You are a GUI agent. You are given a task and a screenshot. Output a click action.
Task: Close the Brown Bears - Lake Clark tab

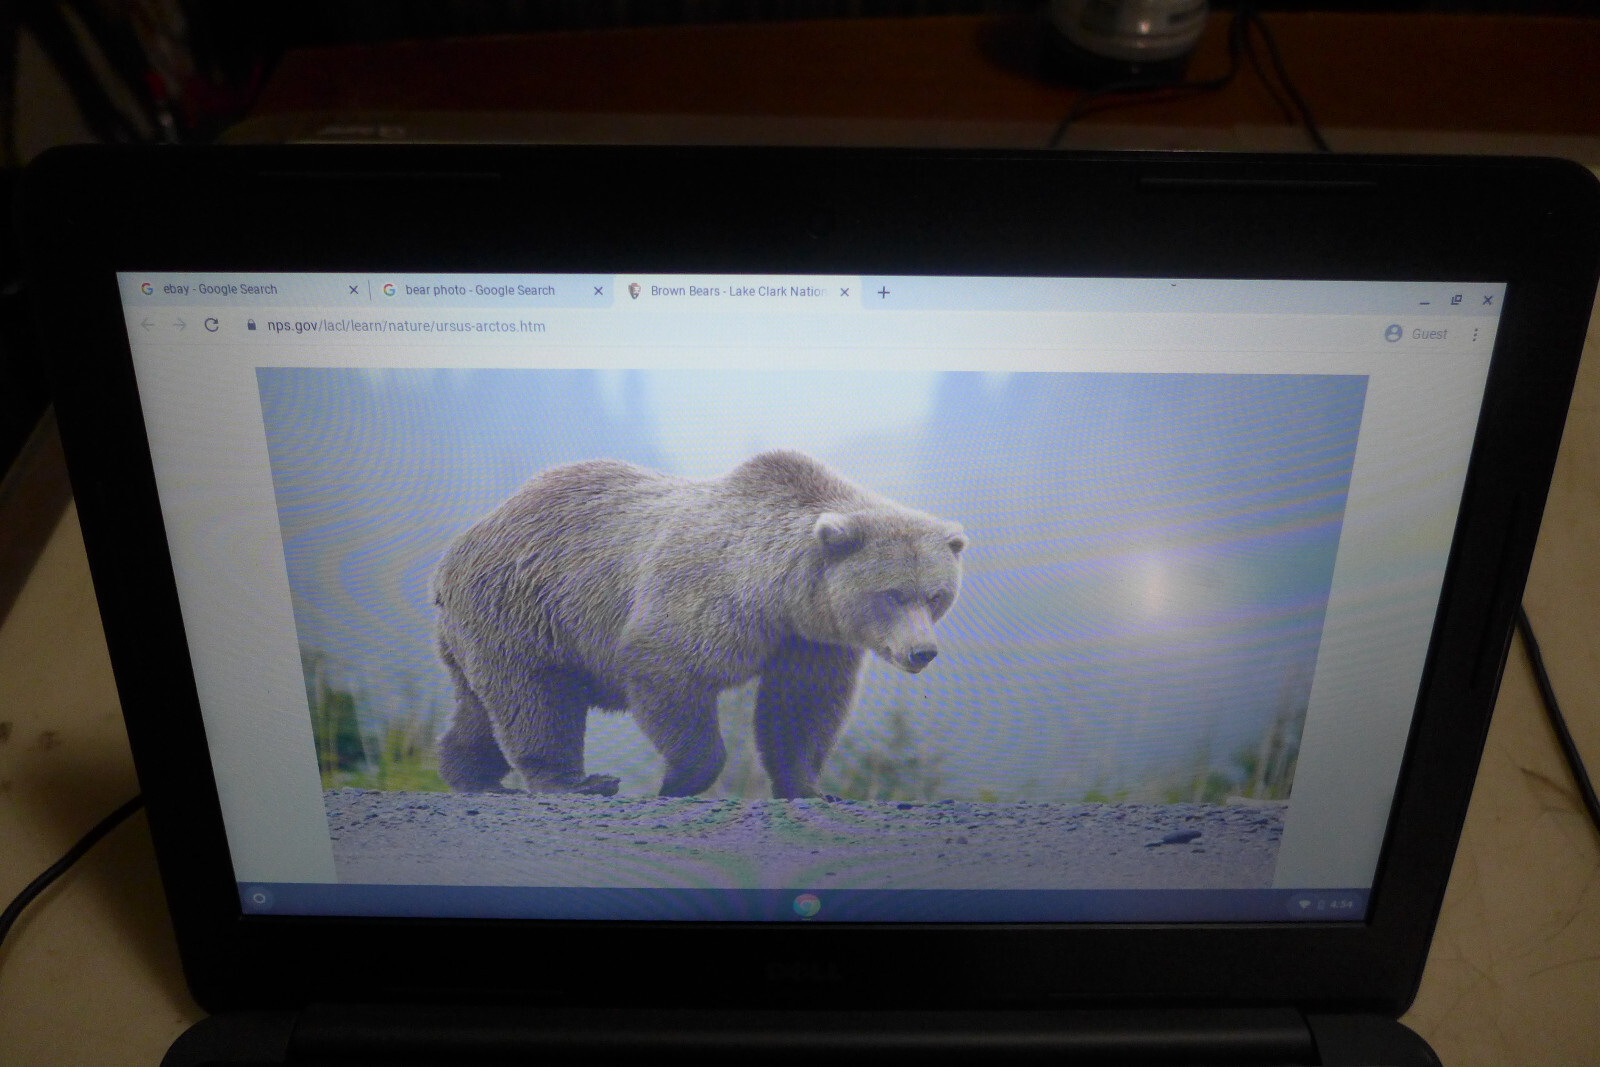click(844, 292)
